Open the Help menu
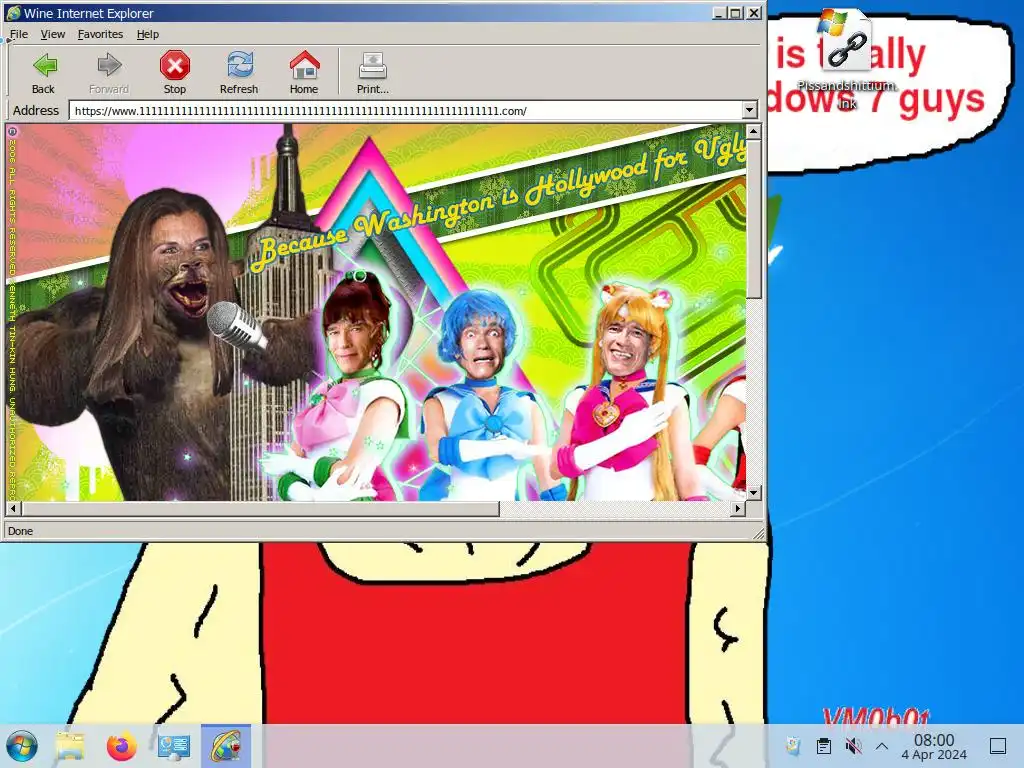This screenshot has height=768, width=1024. pos(148,34)
